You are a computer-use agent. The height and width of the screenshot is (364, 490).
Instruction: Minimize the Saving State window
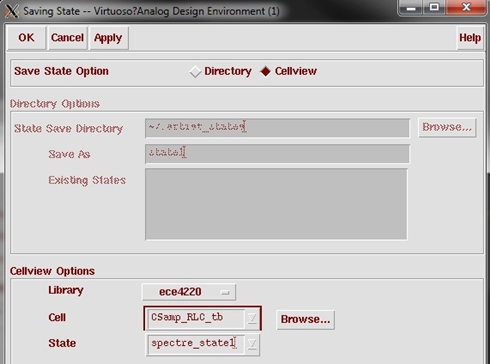click(411, 7)
